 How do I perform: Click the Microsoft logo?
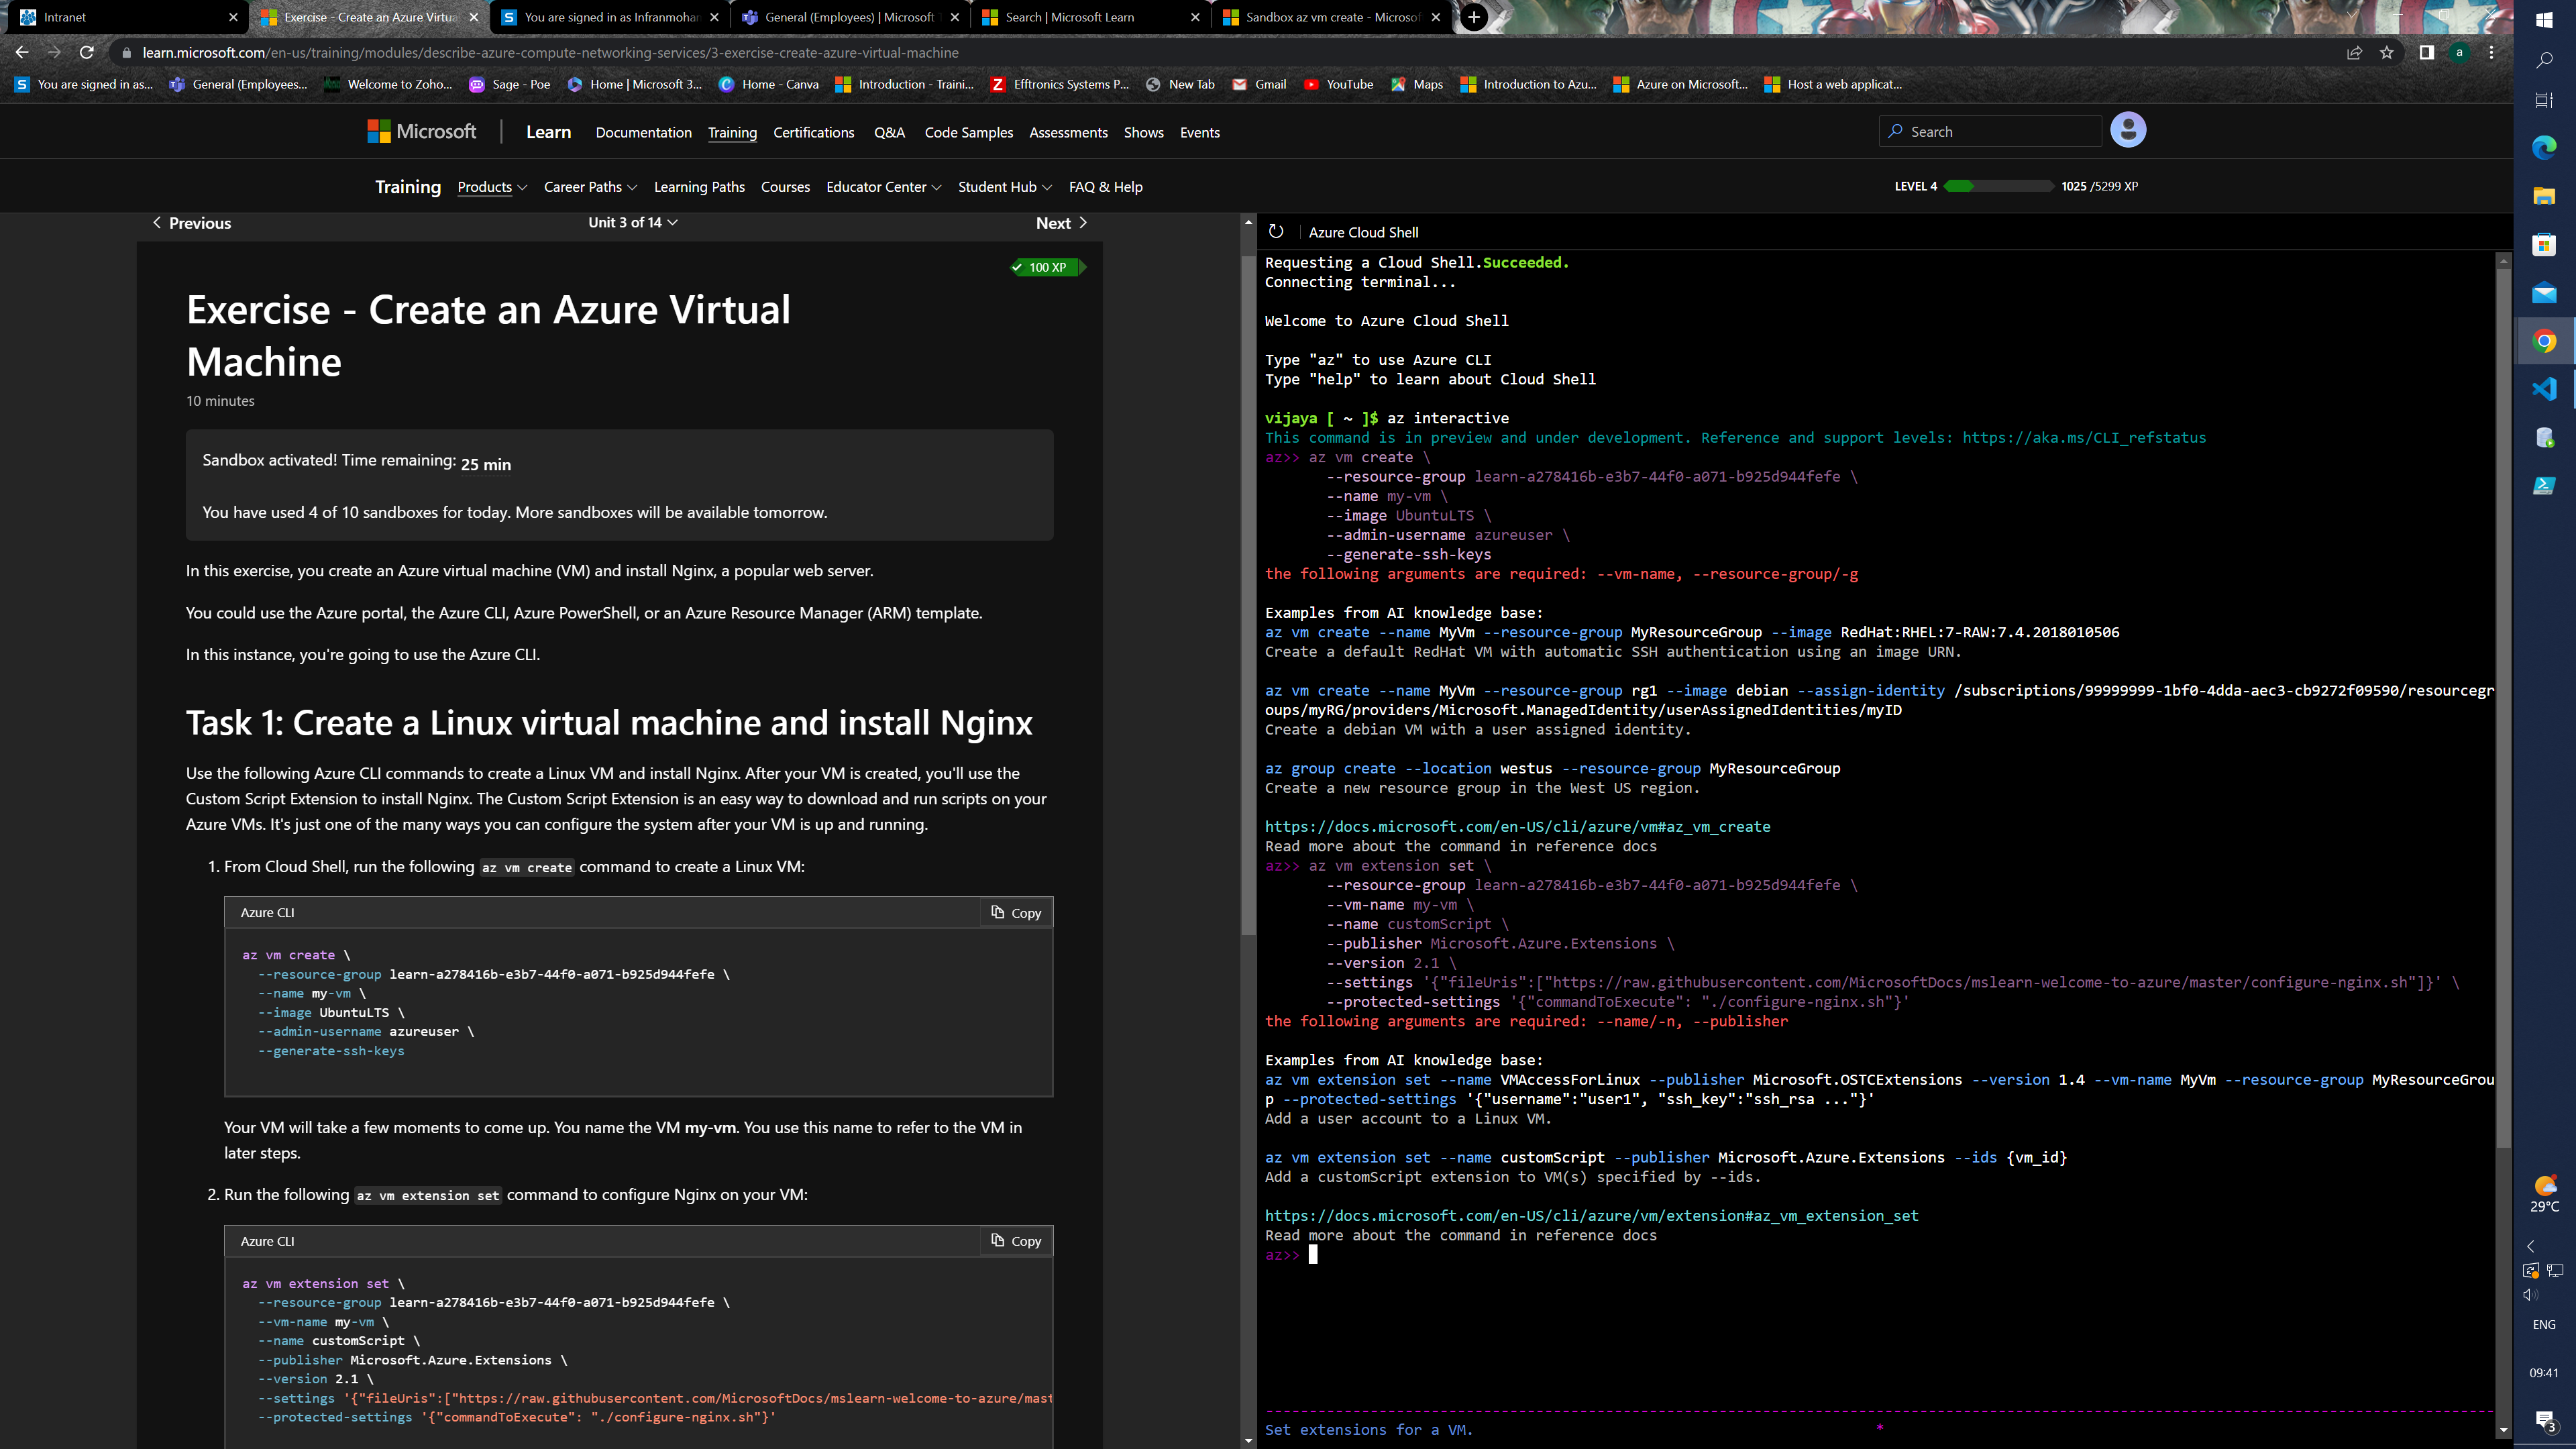point(422,132)
